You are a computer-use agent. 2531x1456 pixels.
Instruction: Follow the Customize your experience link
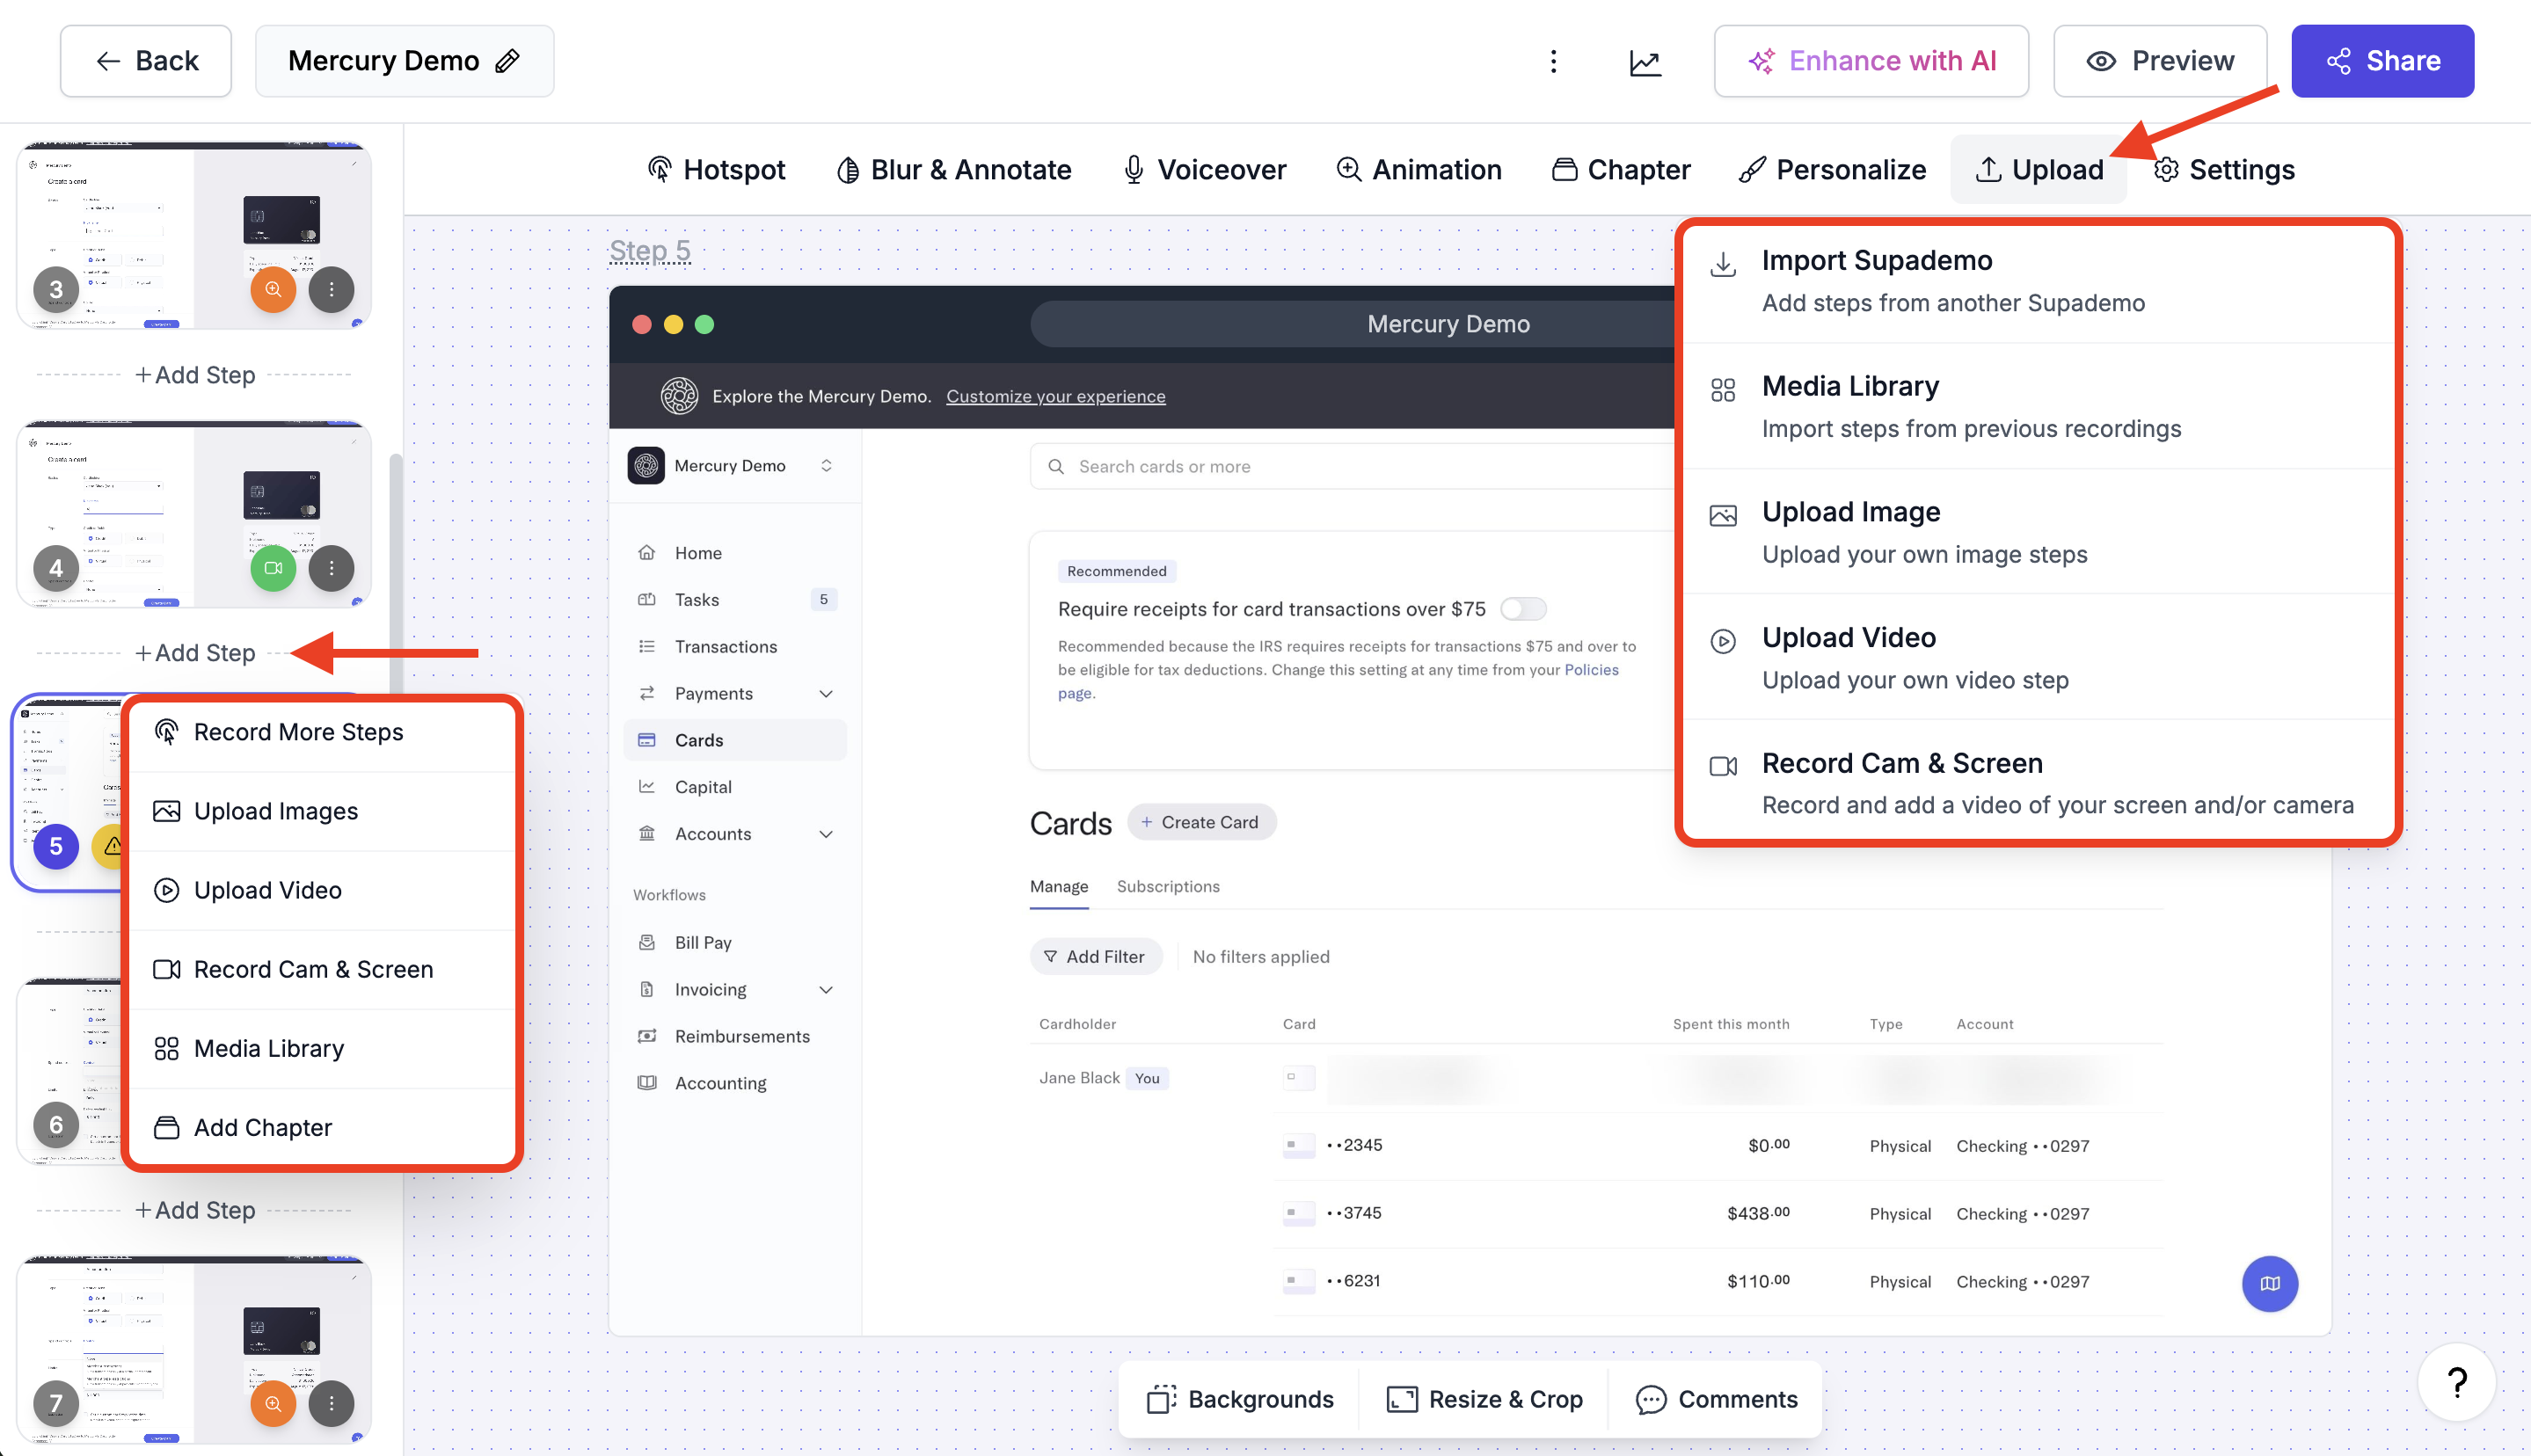coord(1055,397)
